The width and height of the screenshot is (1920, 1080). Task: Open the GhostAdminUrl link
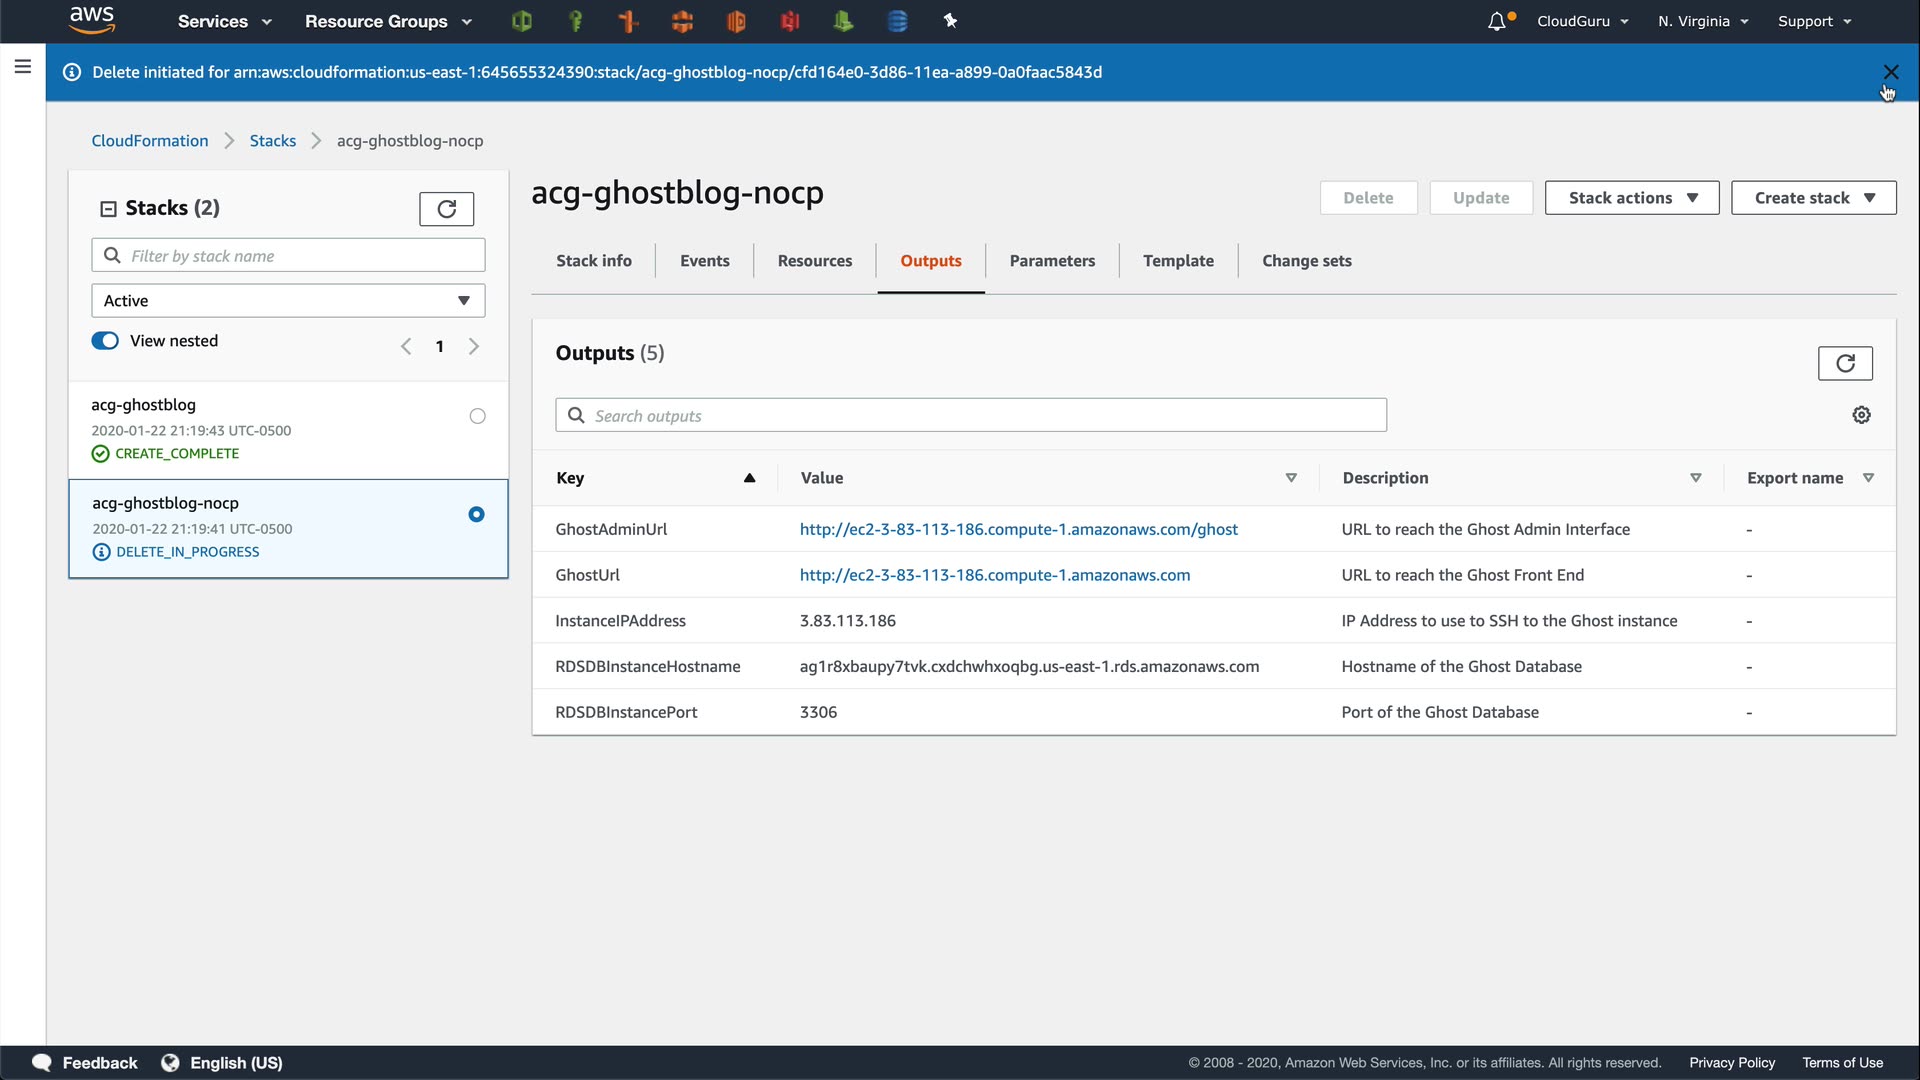coord(1018,530)
